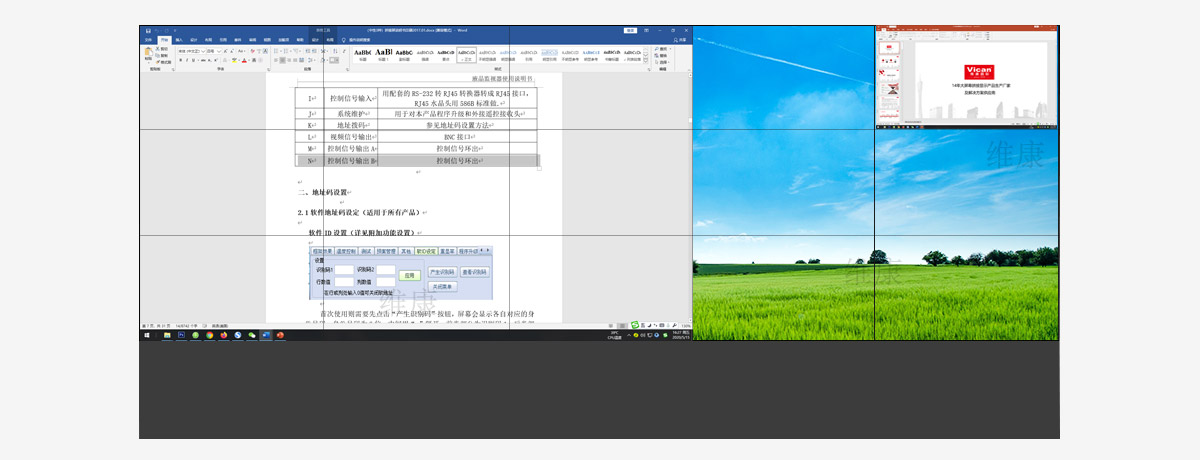The width and height of the screenshot is (1200, 460).
Task: Click the green 应用 button in the dialog
Action: (410, 275)
